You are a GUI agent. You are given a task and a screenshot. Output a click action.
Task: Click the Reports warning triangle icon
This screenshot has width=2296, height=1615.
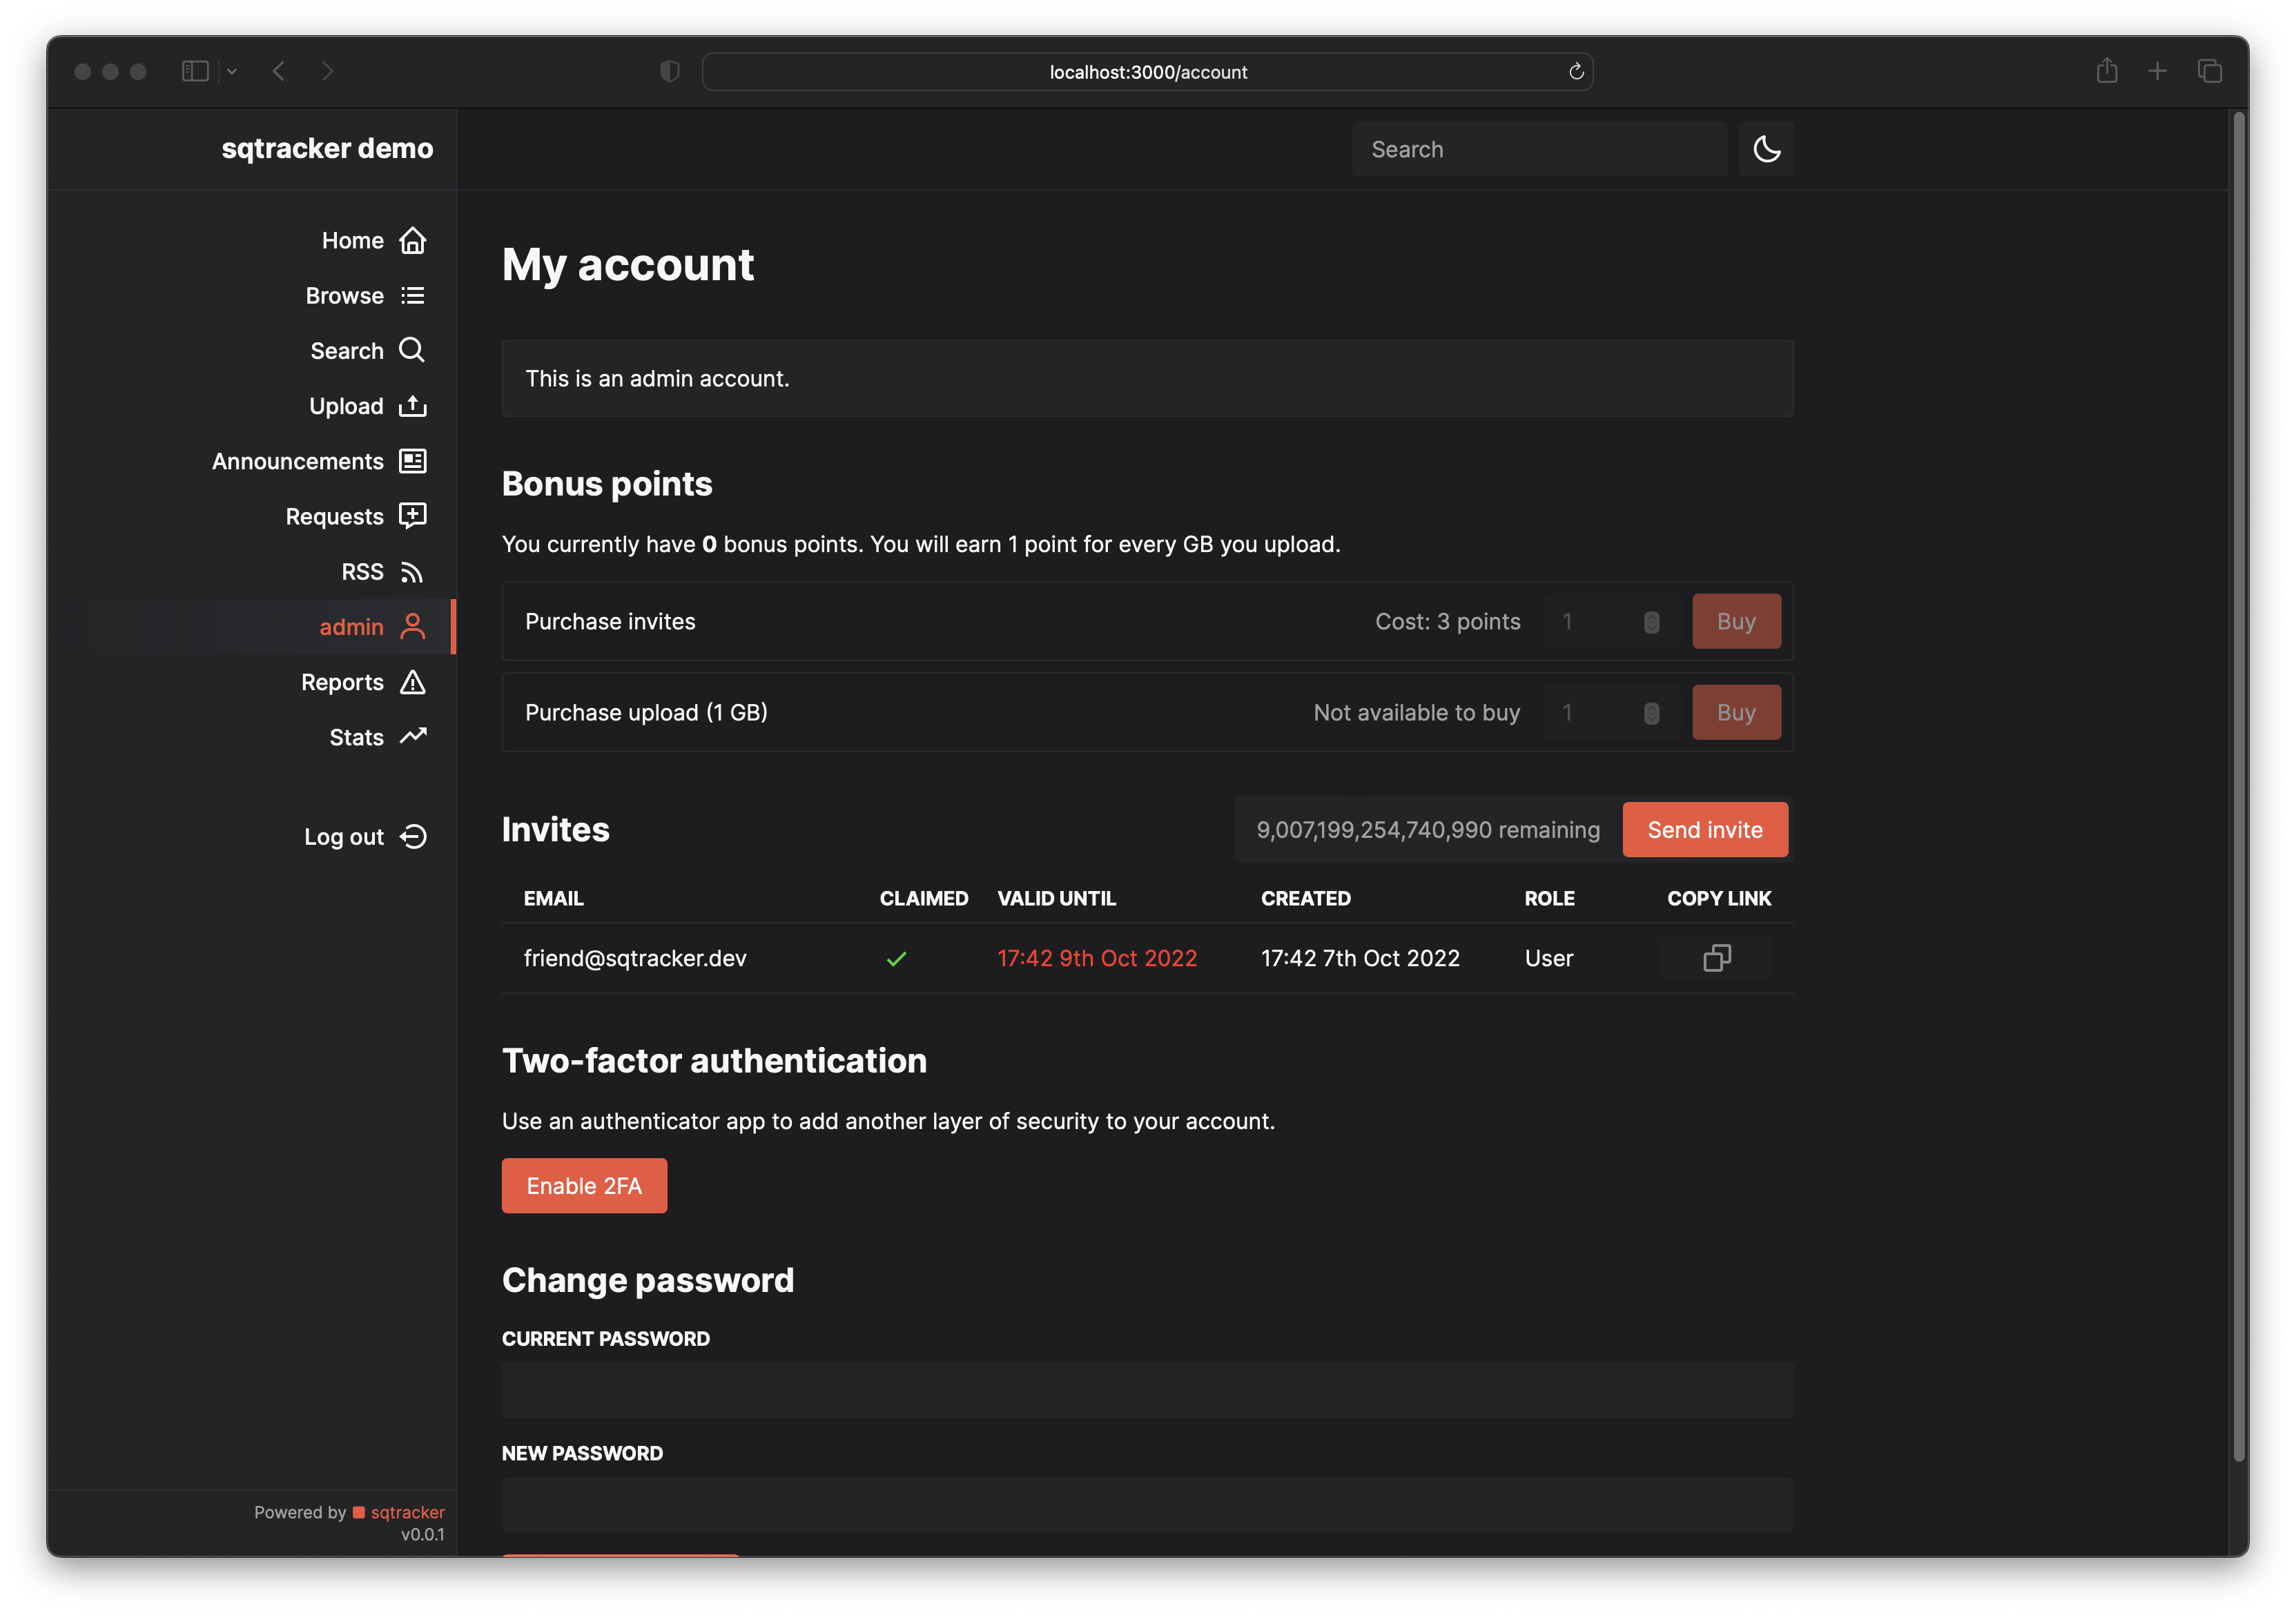click(x=412, y=682)
